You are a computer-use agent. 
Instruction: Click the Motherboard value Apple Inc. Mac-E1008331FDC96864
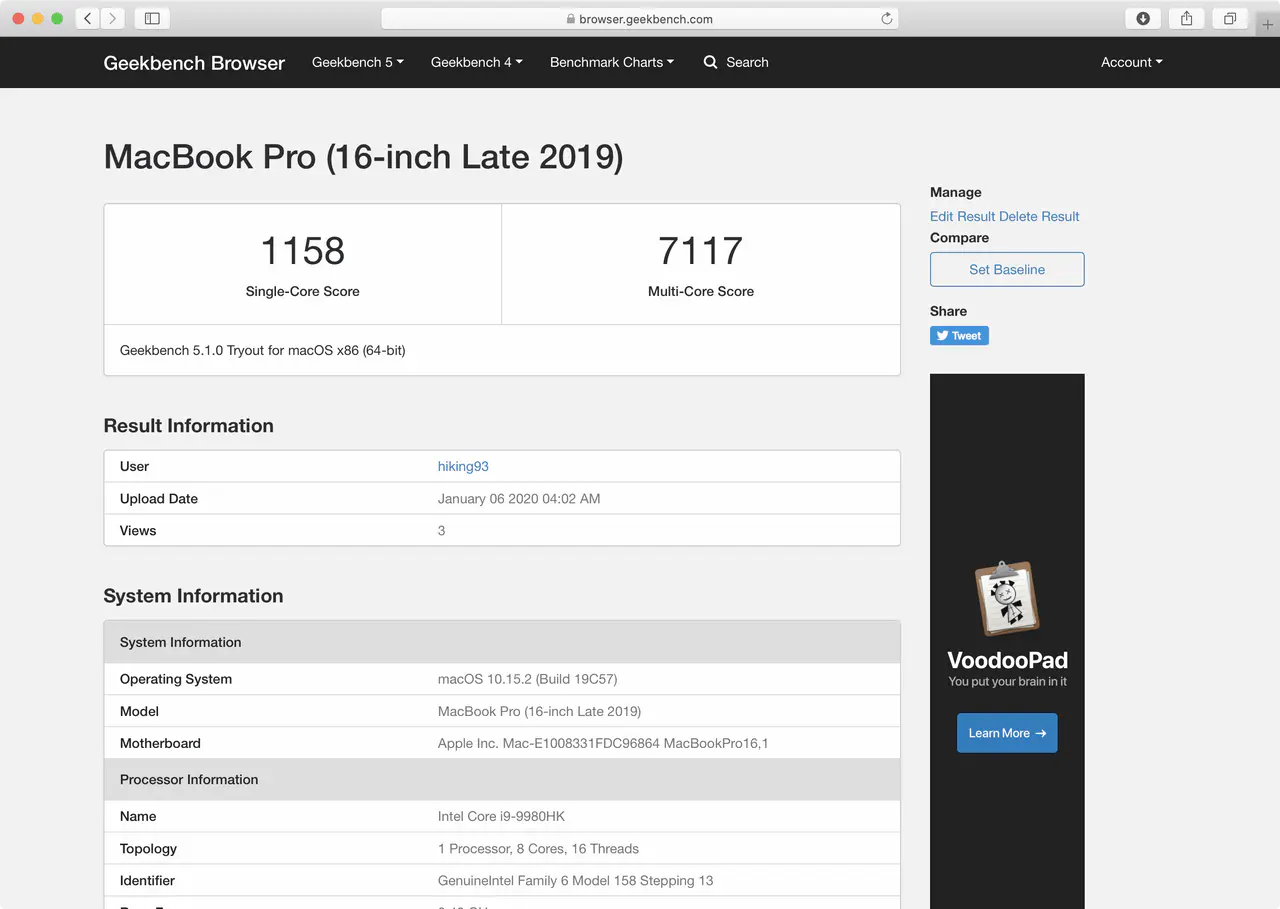point(603,743)
